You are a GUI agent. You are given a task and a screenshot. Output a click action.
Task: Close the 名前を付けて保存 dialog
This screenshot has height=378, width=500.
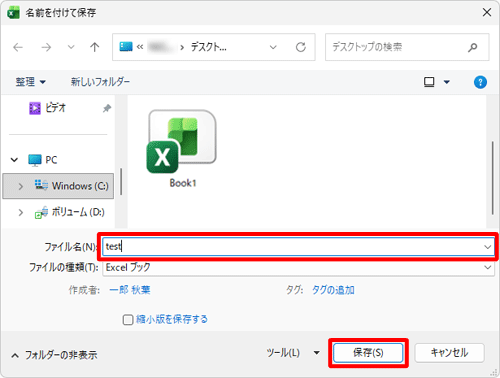(x=487, y=13)
